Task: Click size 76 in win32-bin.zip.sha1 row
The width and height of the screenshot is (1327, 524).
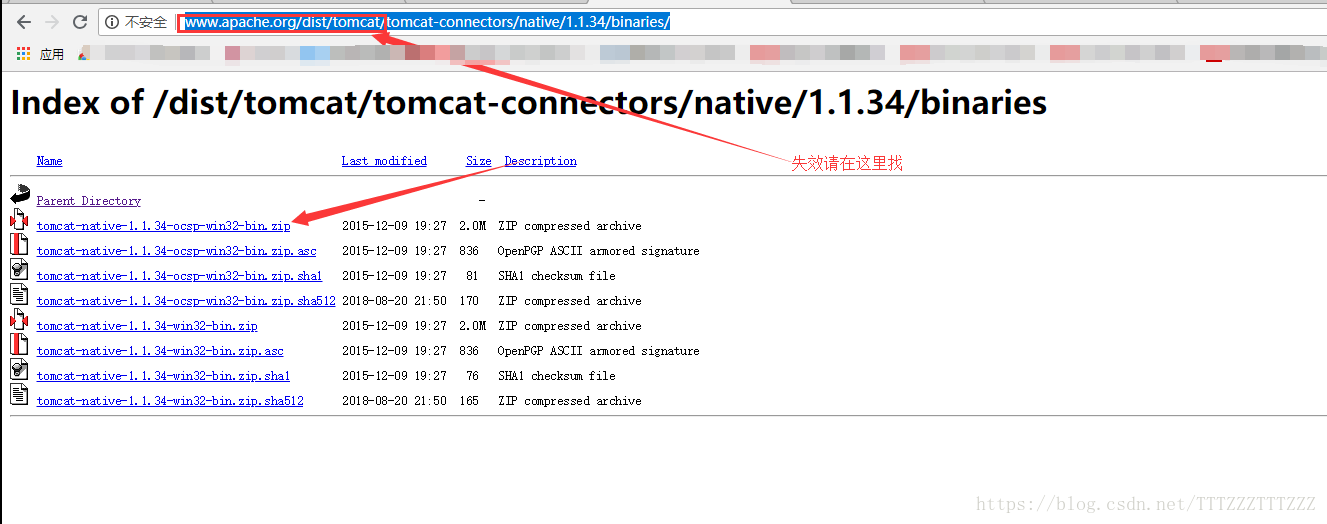Action: 472,376
